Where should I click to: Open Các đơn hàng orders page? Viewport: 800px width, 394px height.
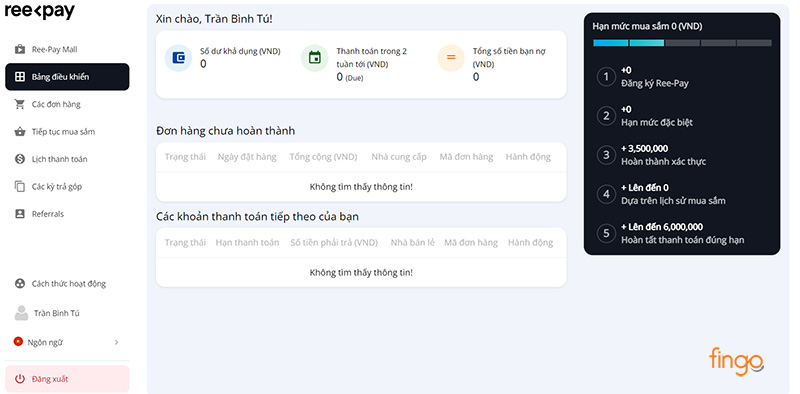point(67,104)
